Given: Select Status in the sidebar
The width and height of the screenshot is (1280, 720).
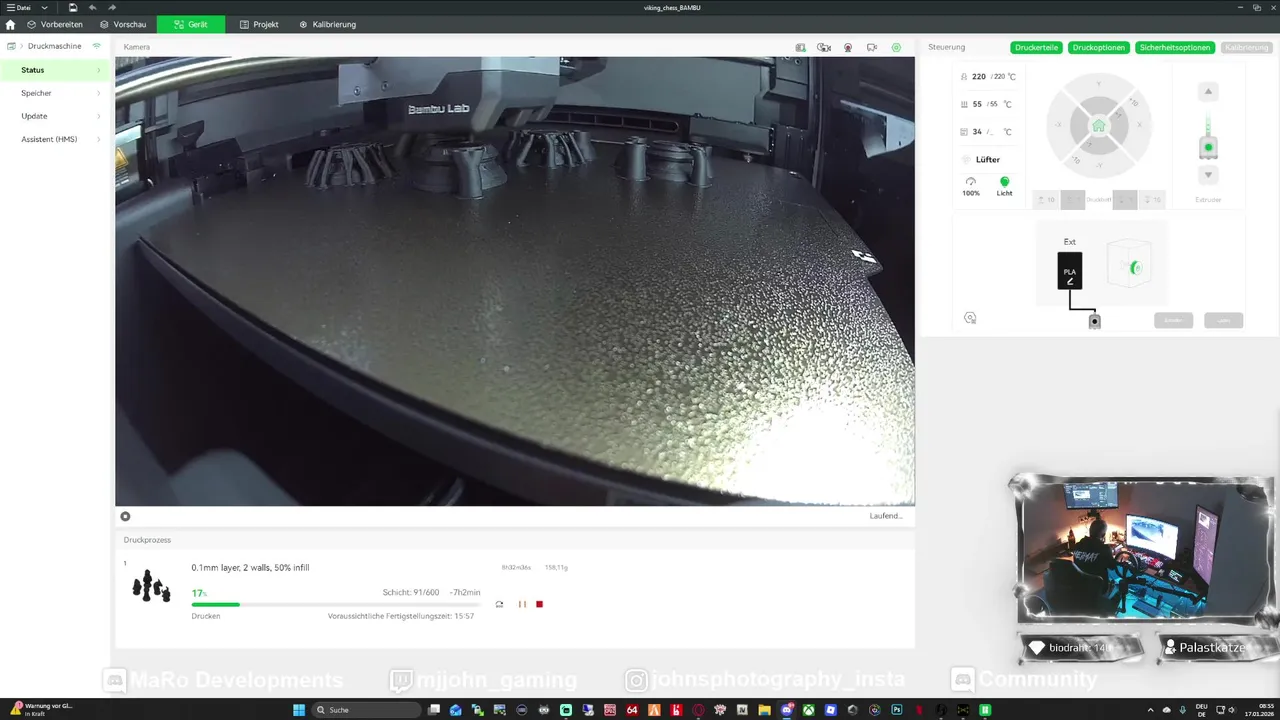Looking at the screenshot, I should point(55,70).
